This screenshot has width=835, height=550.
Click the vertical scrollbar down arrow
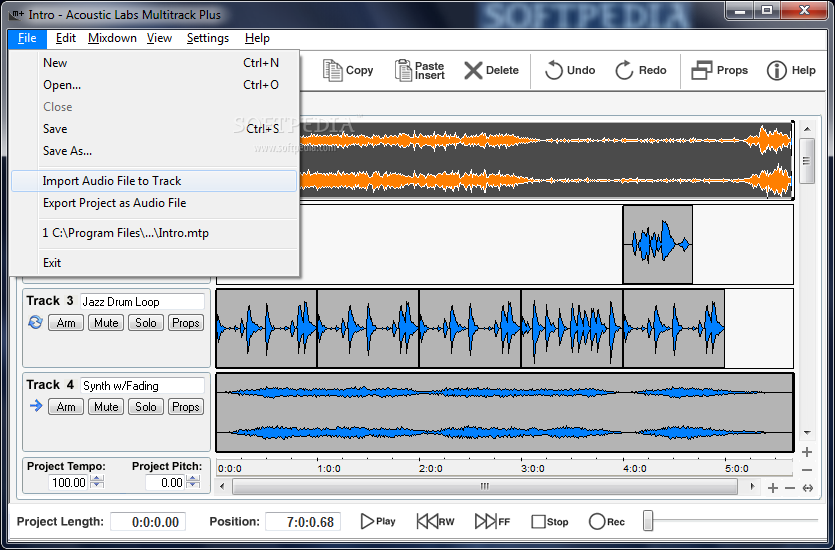[x=807, y=433]
